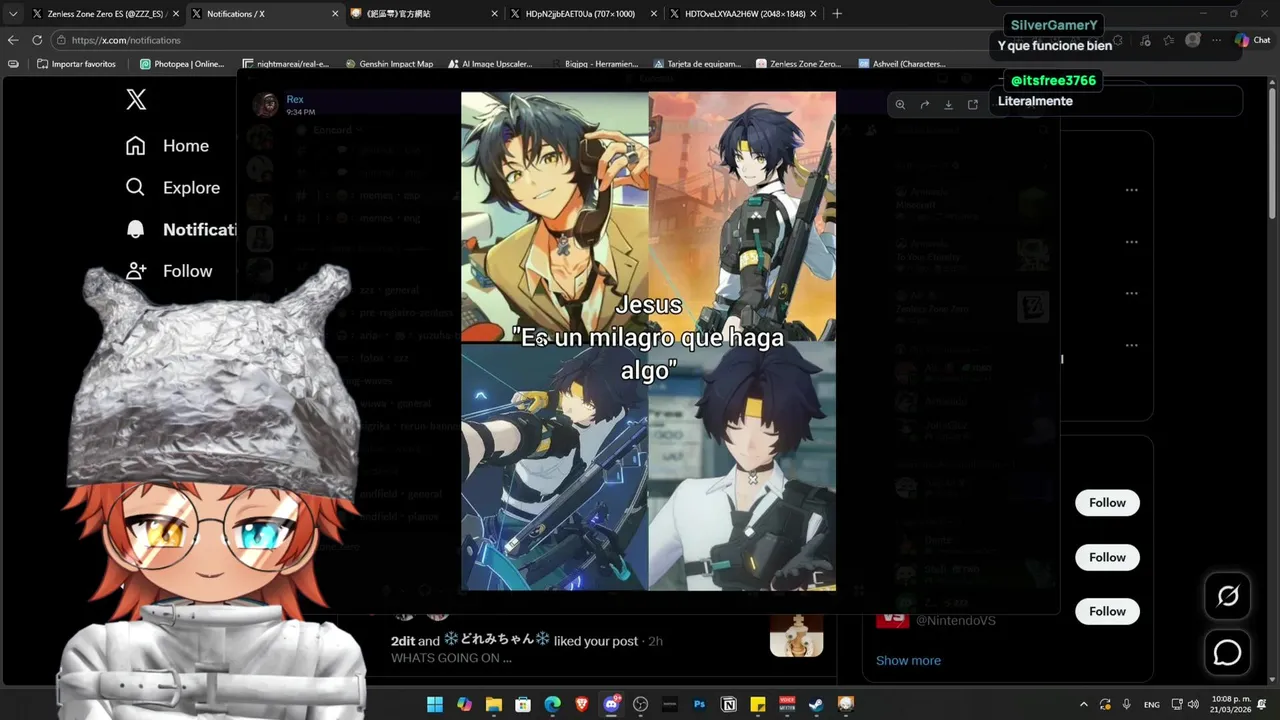Open Microsoft Store from taskbar
This screenshot has width=1280, height=720.
[523, 704]
